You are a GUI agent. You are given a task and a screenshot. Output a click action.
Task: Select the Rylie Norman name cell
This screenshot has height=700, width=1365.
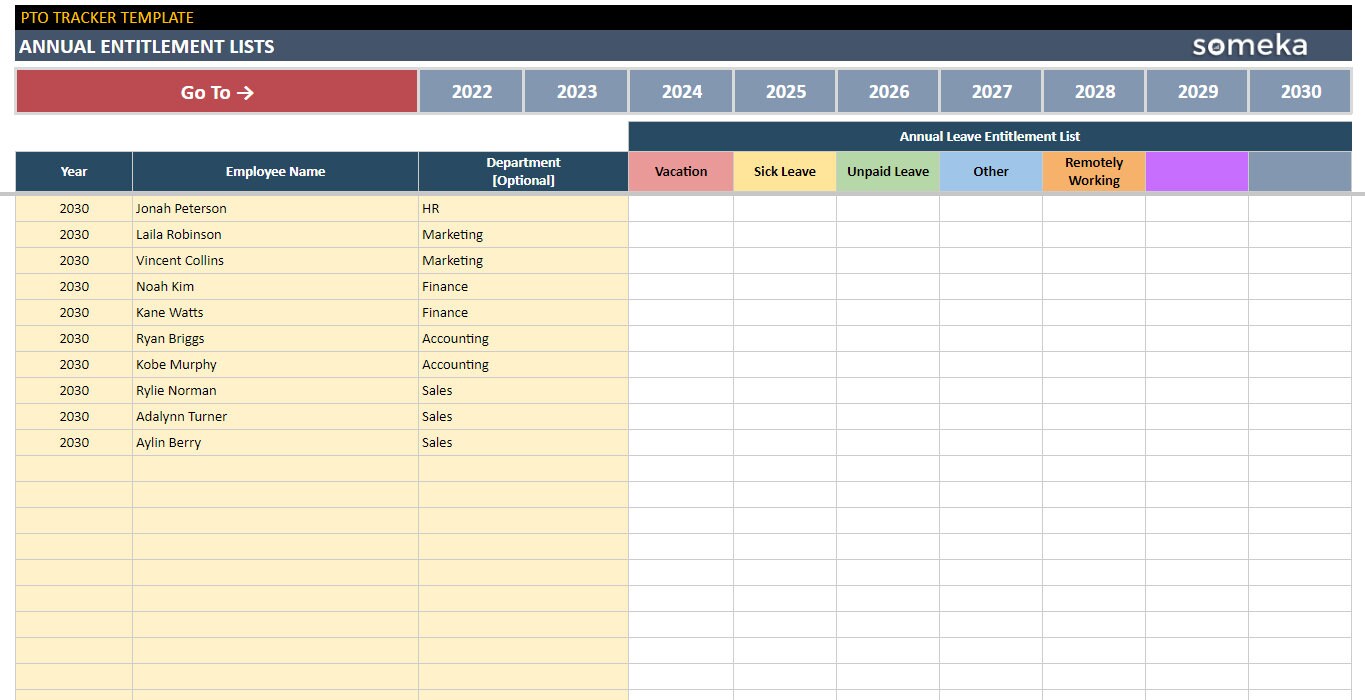point(275,390)
